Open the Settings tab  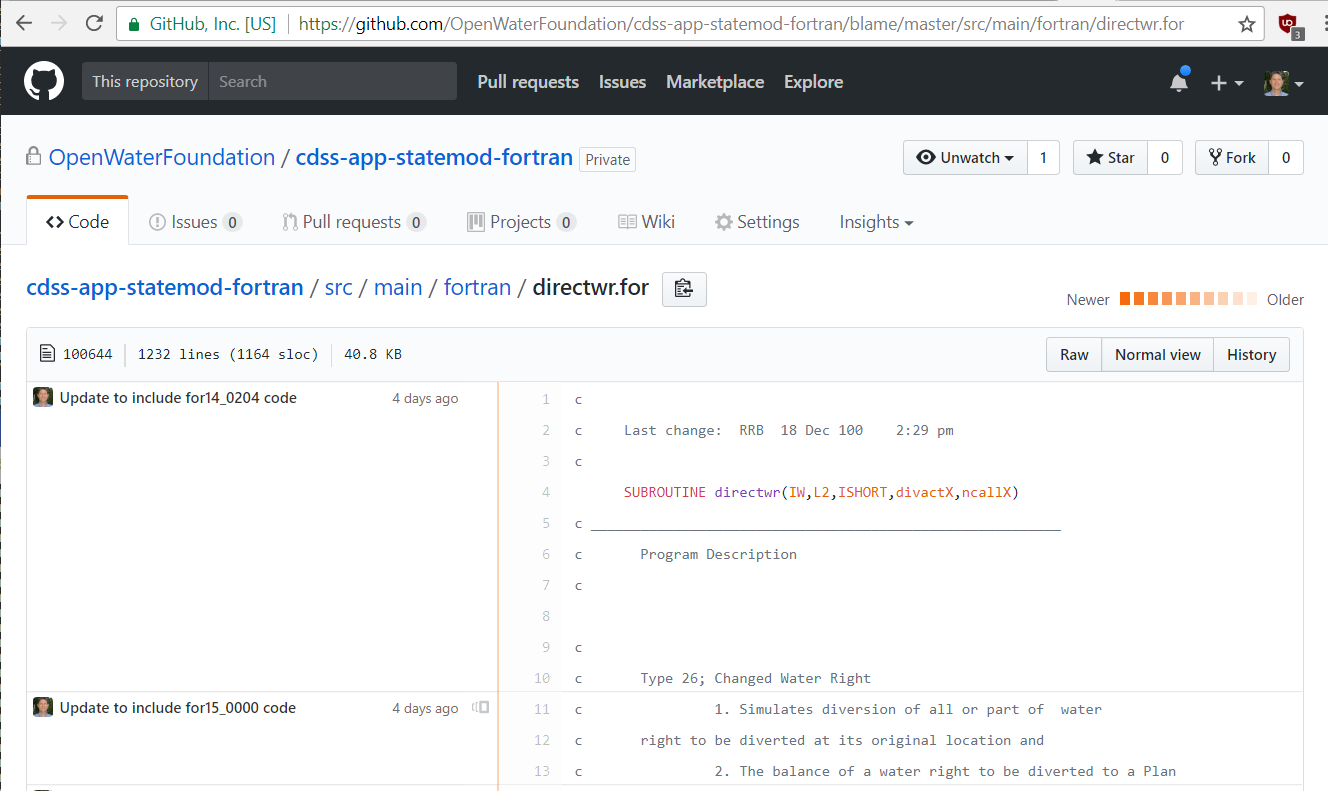757,222
